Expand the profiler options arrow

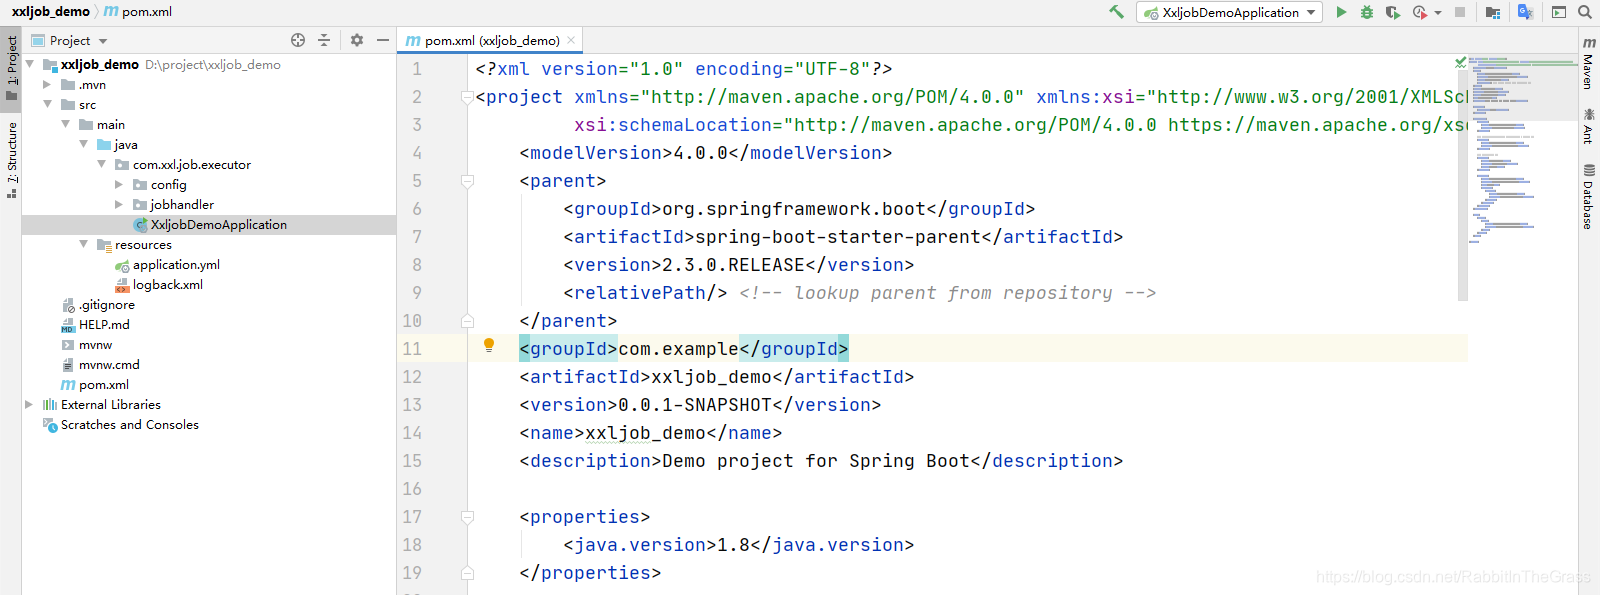point(1438,13)
